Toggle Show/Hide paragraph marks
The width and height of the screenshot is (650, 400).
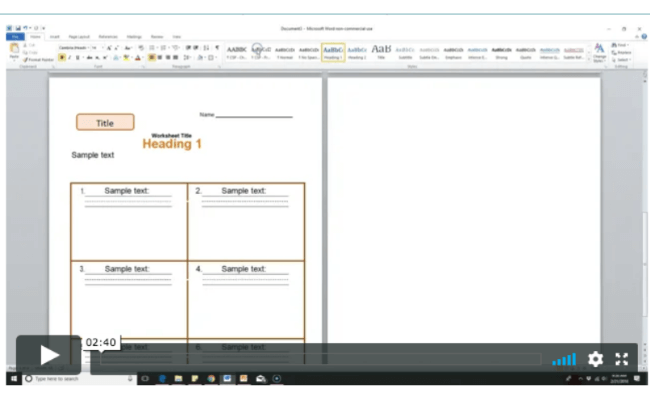pos(217,48)
